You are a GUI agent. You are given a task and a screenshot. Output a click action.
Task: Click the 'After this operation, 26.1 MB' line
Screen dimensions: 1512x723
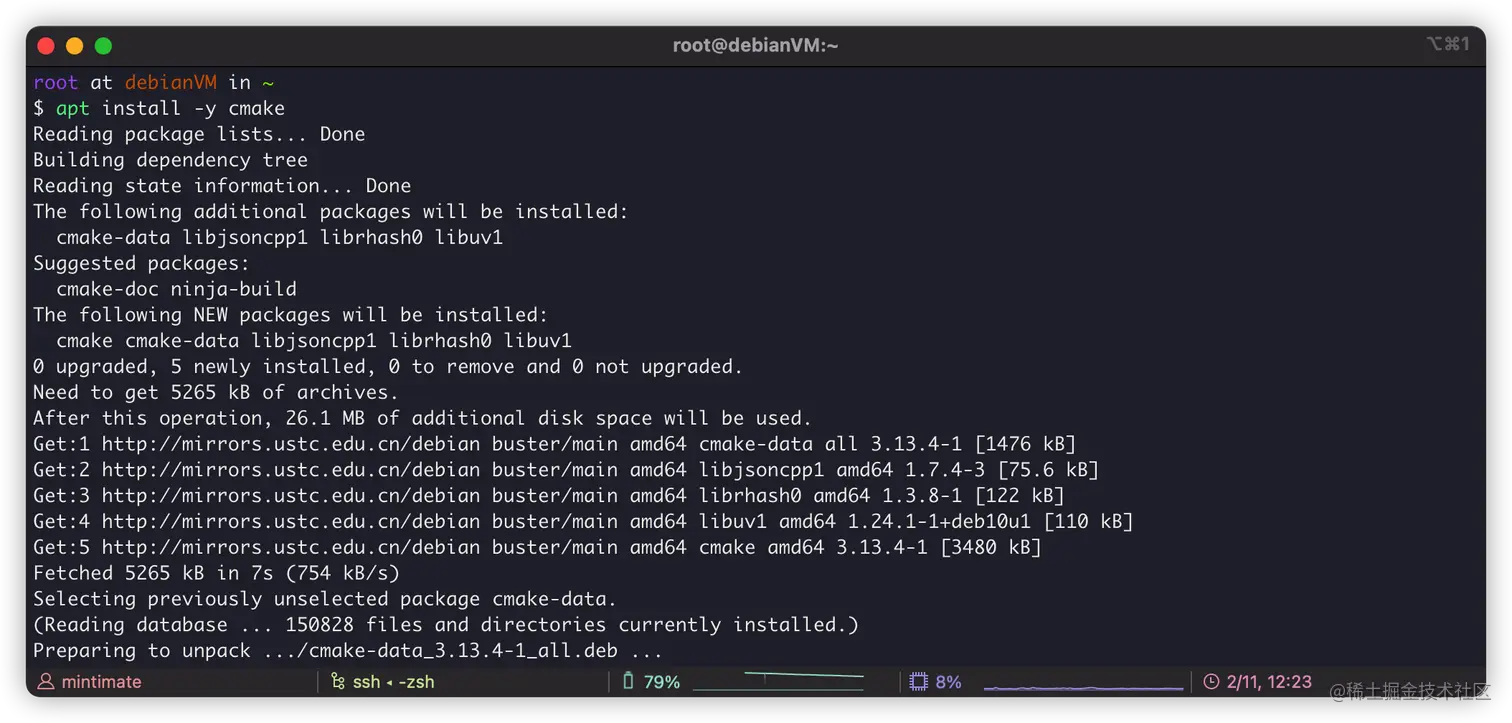tap(422, 418)
